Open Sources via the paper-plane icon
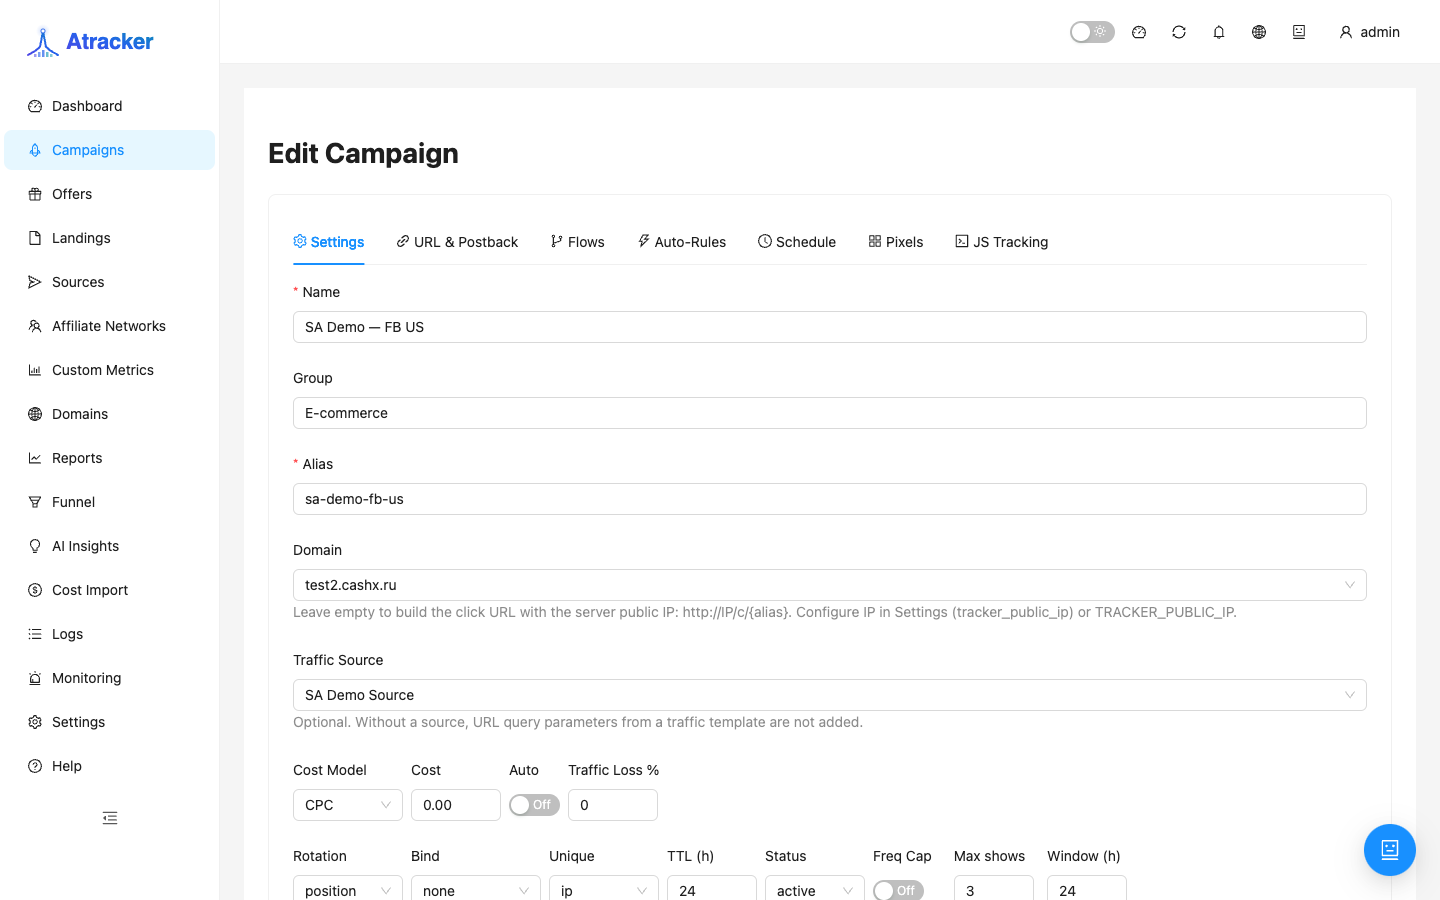The width and height of the screenshot is (1440, 900). pyautogui.click(x=35, y=282)
